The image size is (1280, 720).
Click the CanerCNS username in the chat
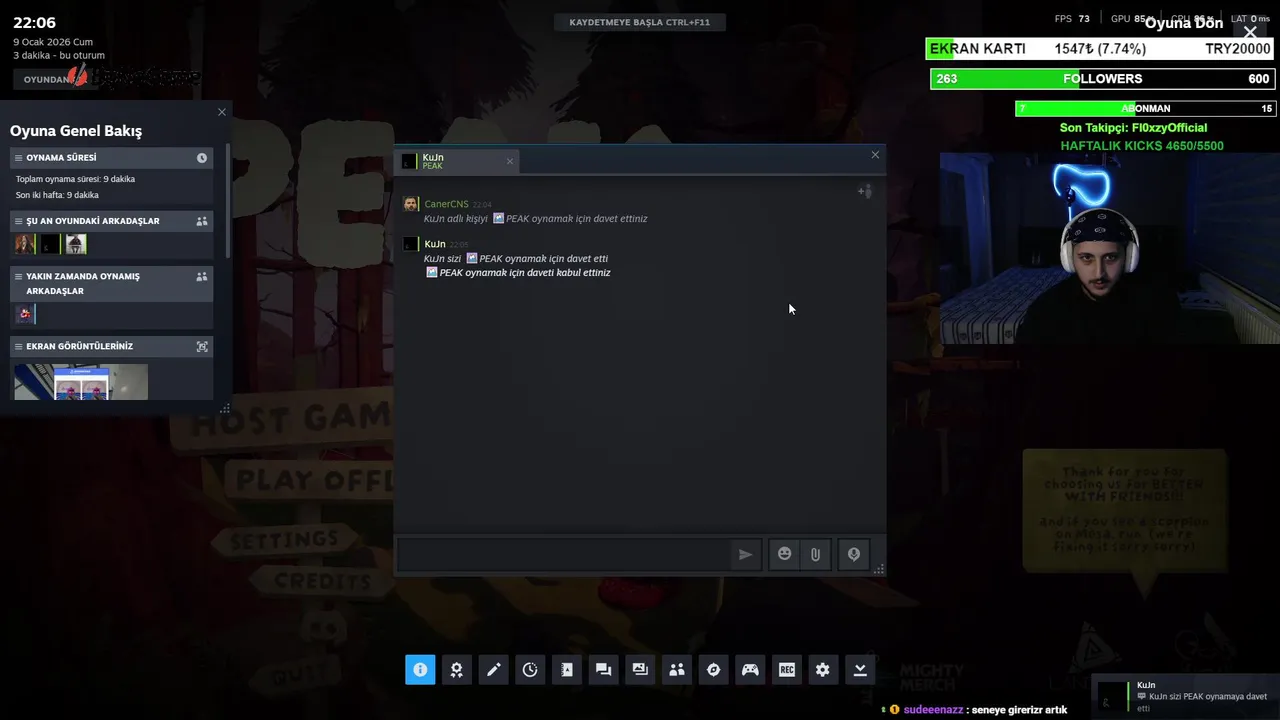tap(446, 204)
